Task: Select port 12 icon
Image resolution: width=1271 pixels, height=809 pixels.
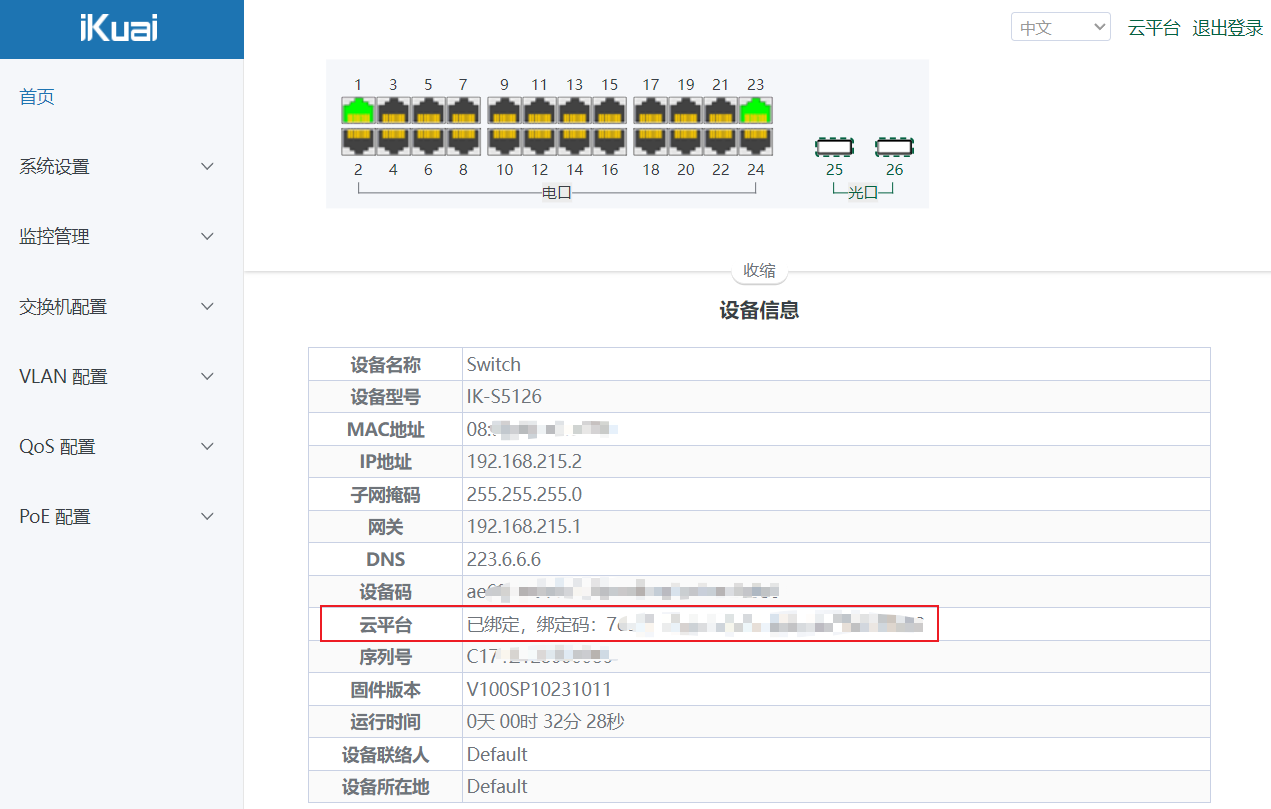Action: [x=539, y=141]
